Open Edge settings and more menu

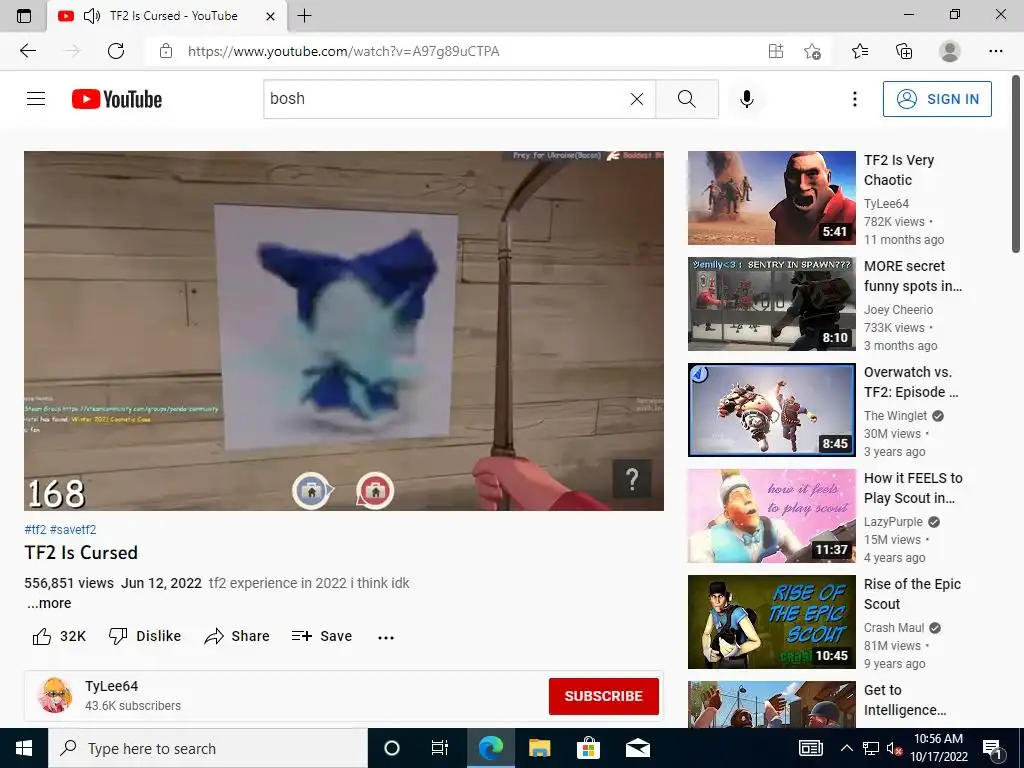tap(995, 51)
